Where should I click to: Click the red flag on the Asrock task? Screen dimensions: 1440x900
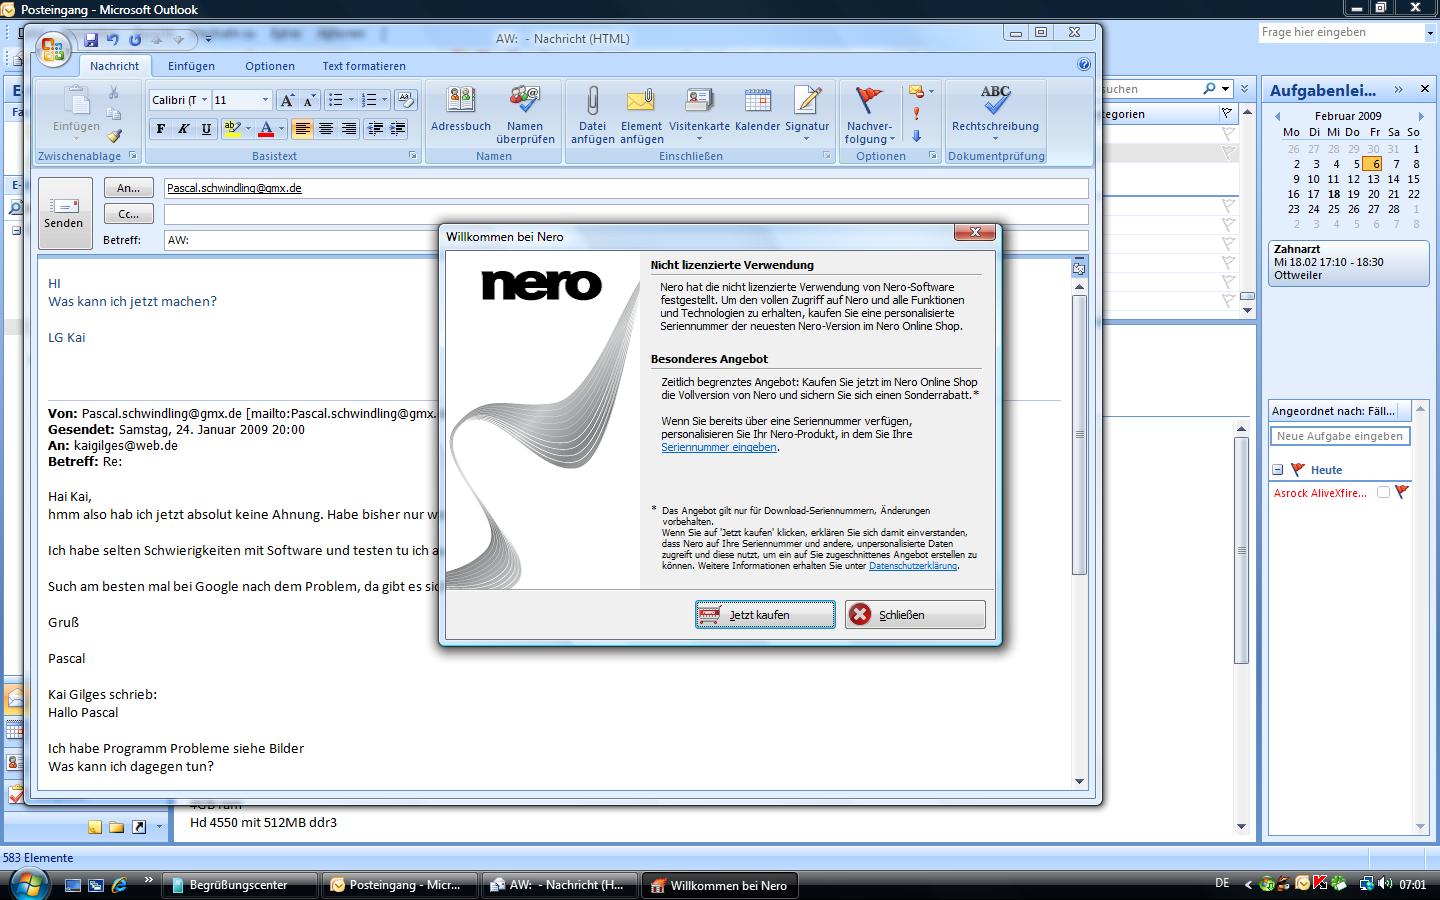1401,492
